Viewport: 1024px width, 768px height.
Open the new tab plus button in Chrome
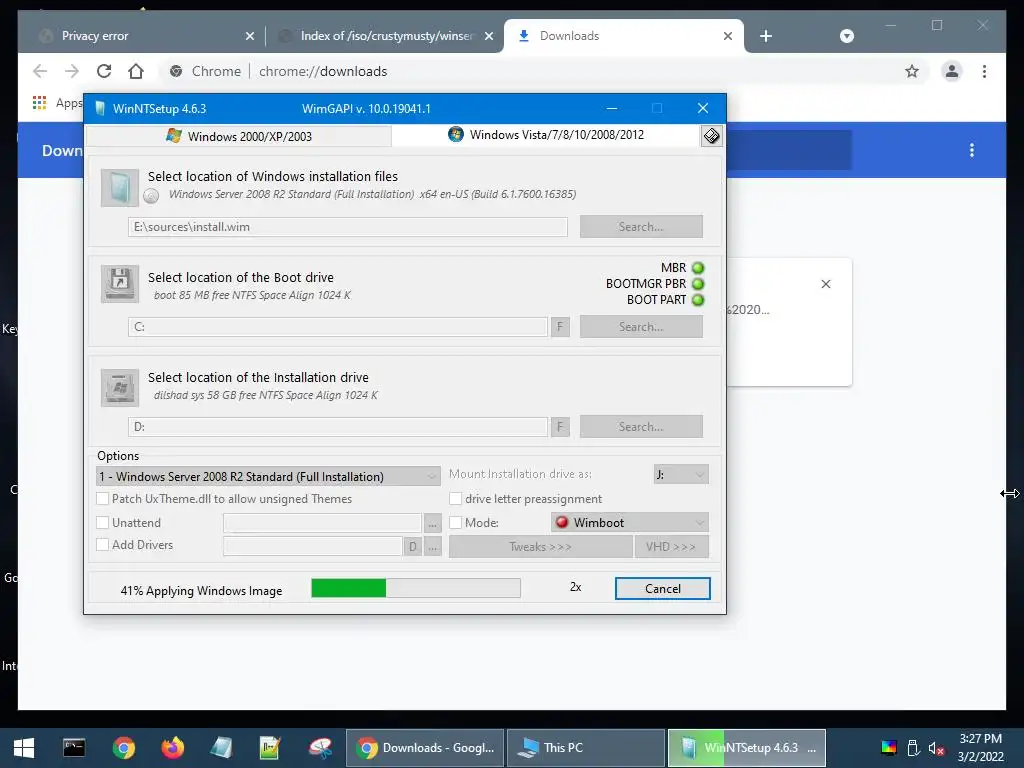766,36
